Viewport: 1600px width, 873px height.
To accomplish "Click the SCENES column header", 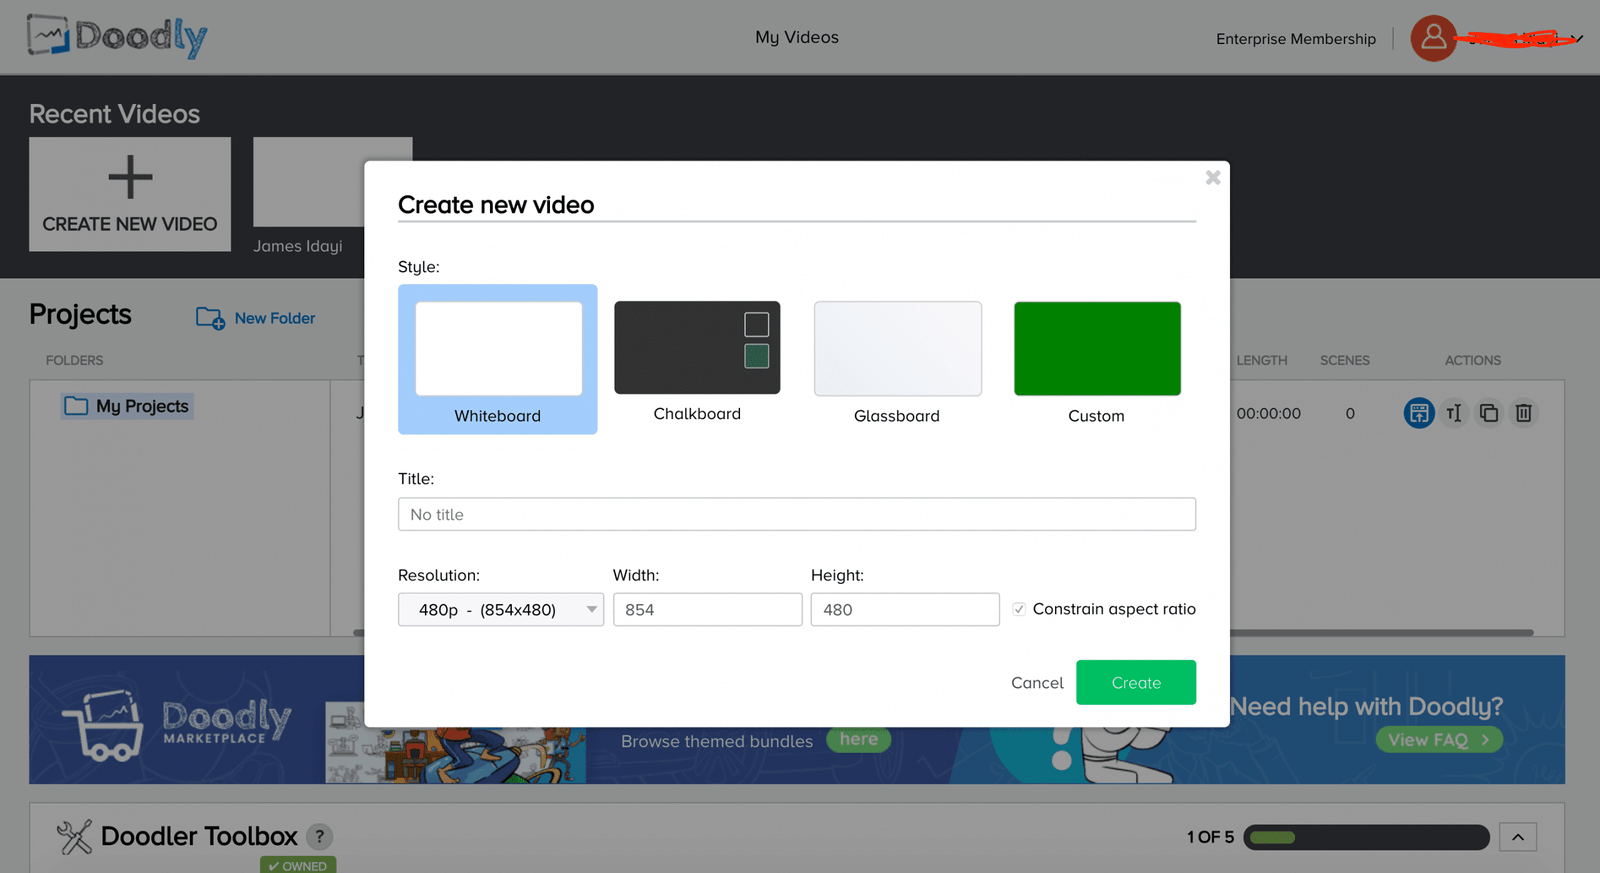I will pyautogui.click(x=1345, y=360).
